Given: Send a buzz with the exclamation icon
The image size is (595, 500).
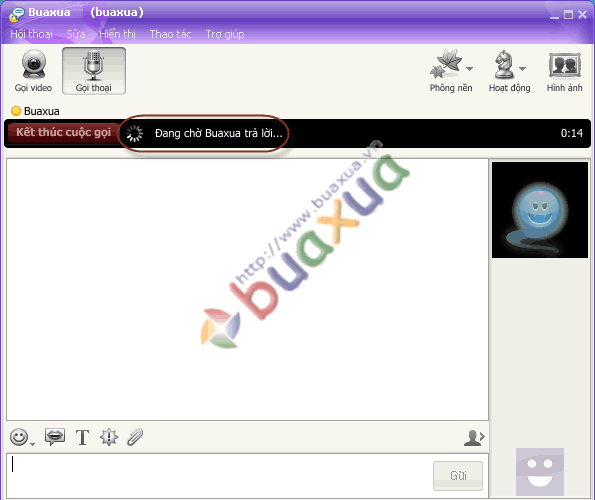Looking at the screenshot, I should (109, 437).
